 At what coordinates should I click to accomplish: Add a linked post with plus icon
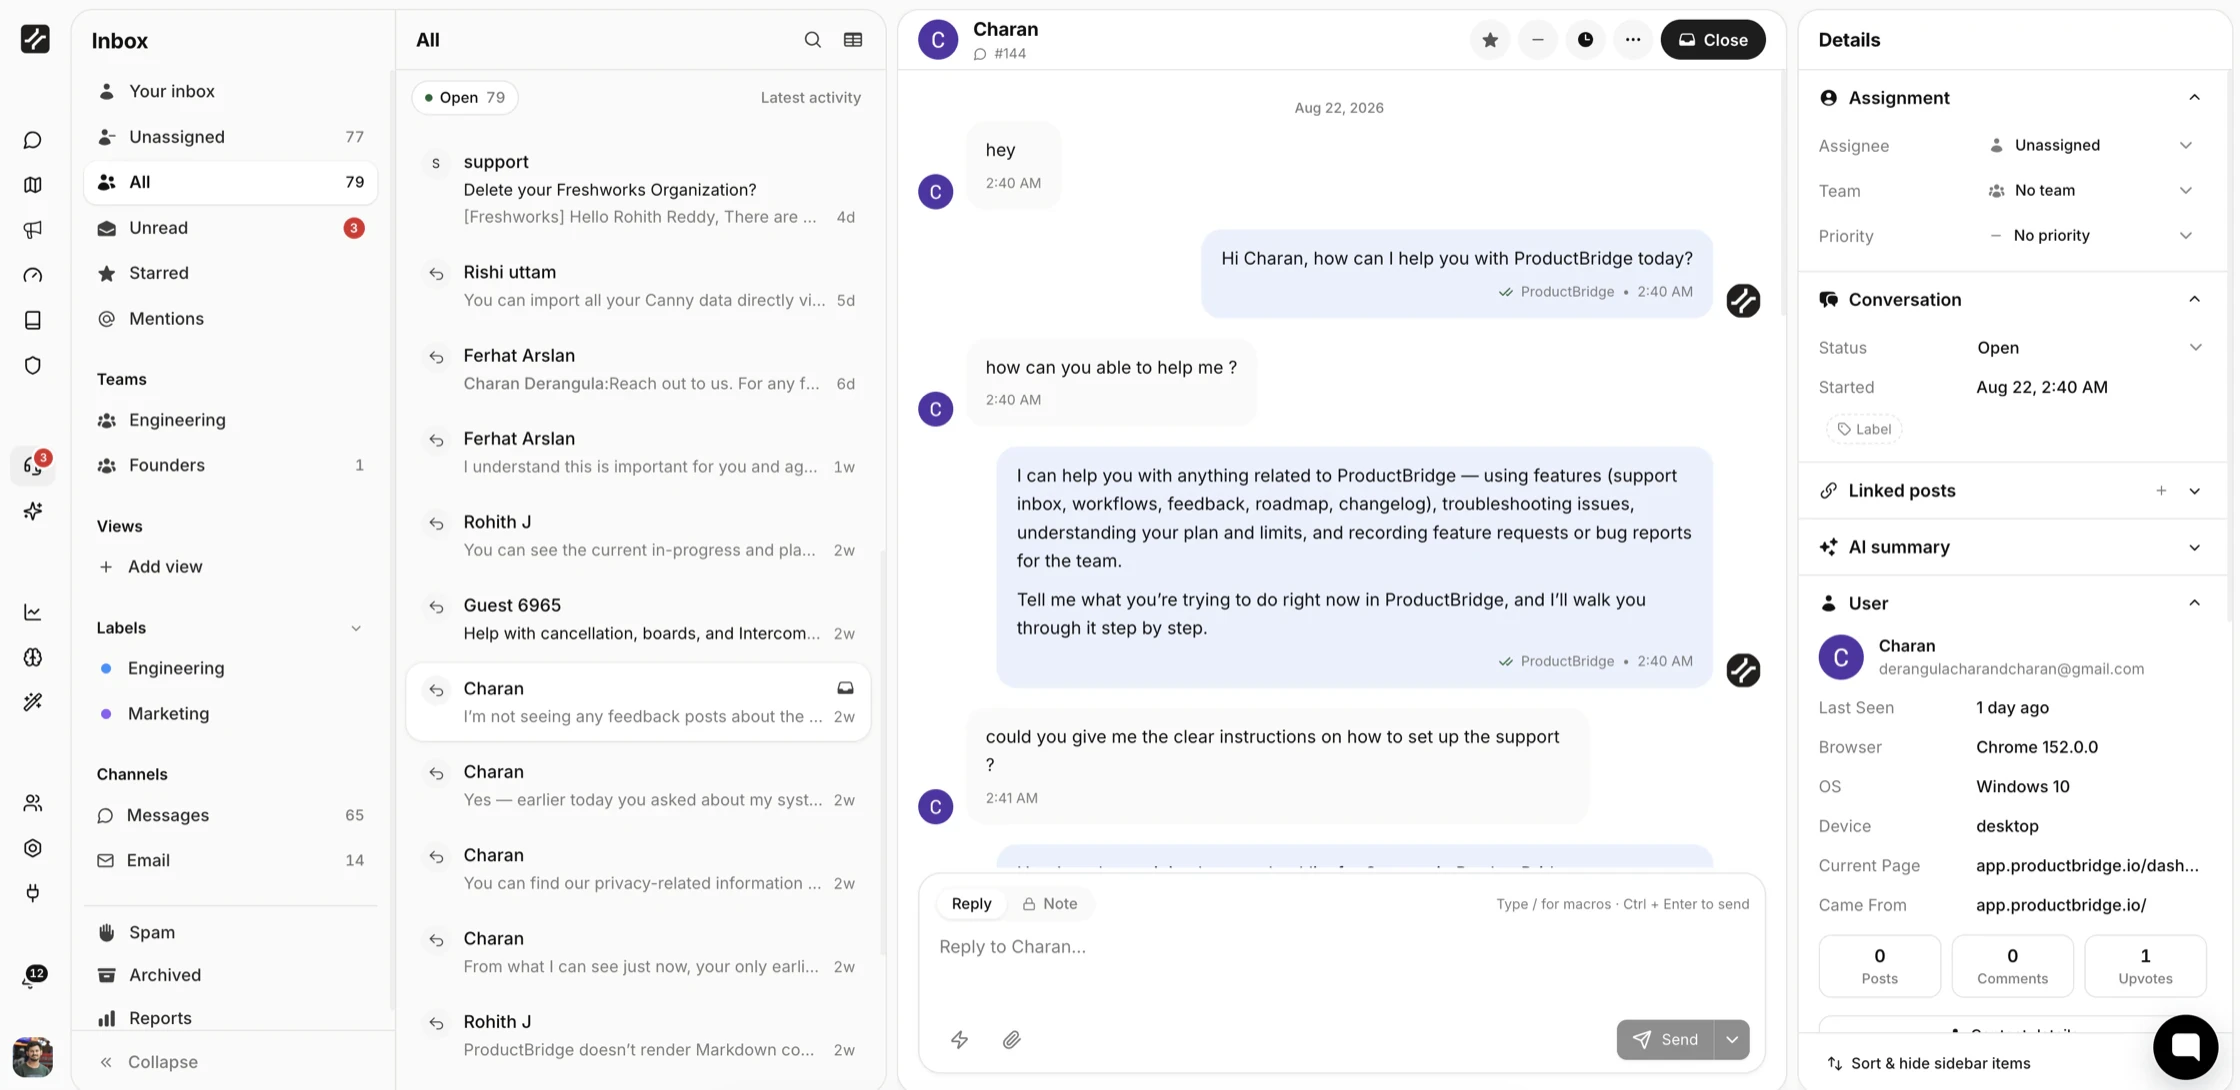2161,491
